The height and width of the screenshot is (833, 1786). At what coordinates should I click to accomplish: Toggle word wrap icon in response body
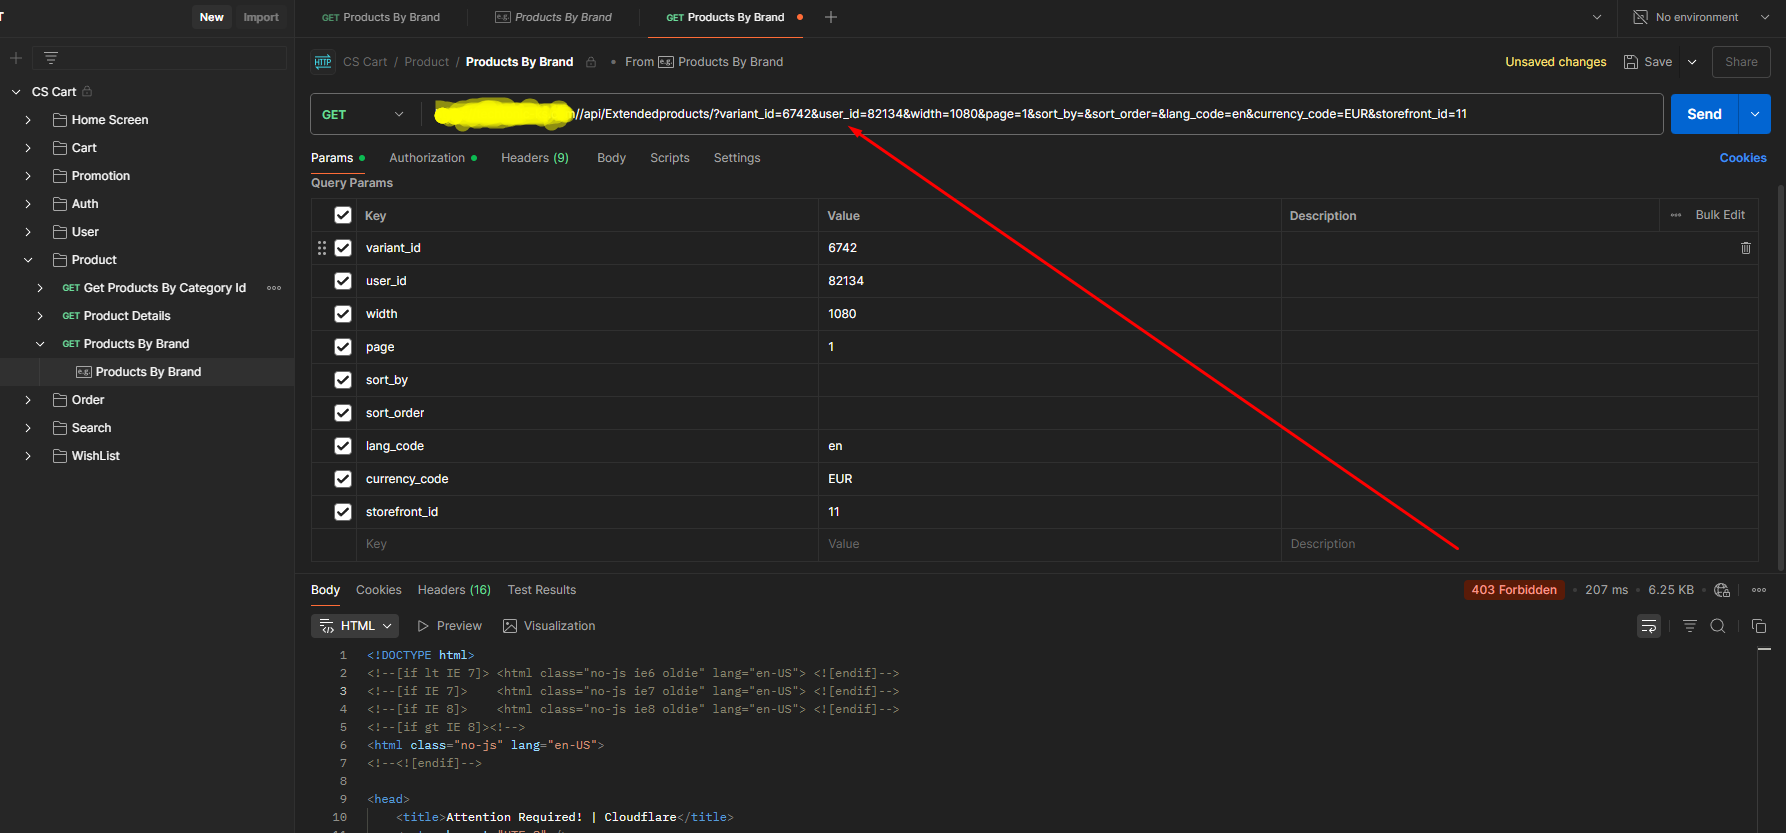1649,626
